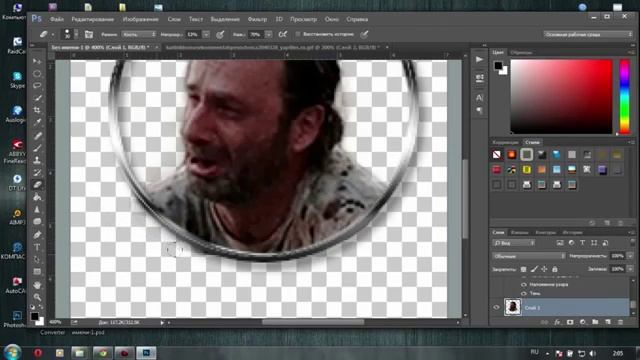Select Слой 1 layer thumbnail
This screenshot has height=360, width=640.
point(513,307)
